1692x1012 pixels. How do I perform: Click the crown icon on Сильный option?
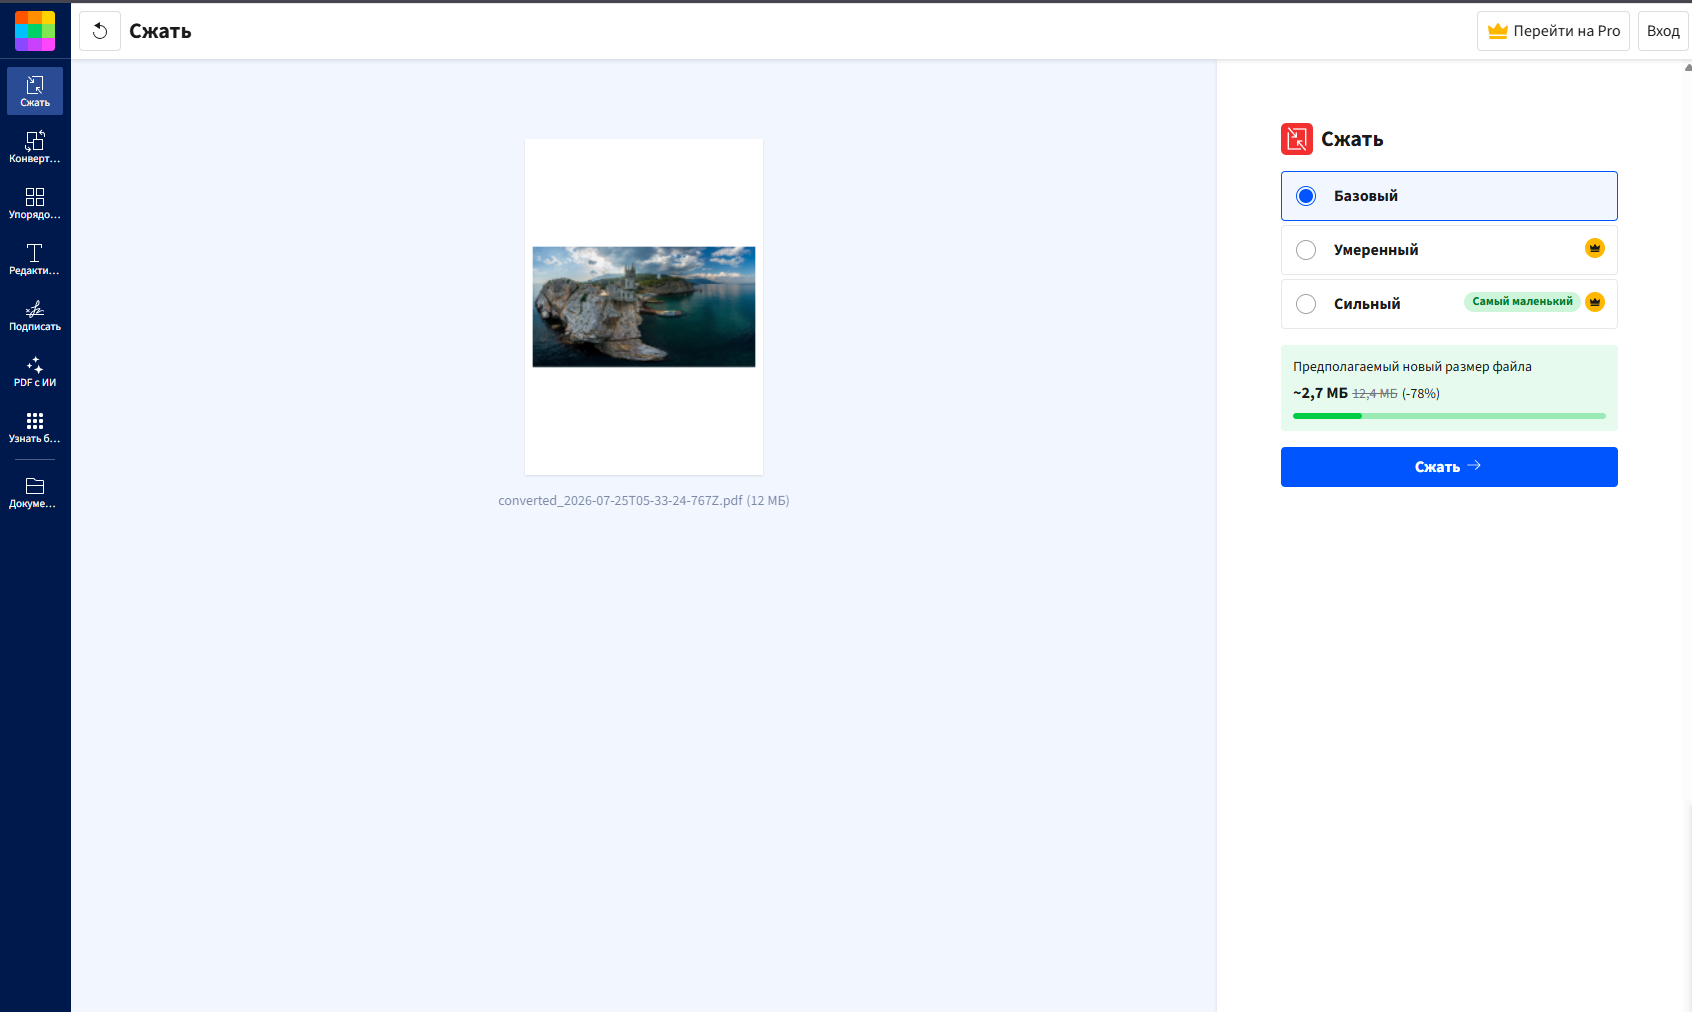point(1595,302)
